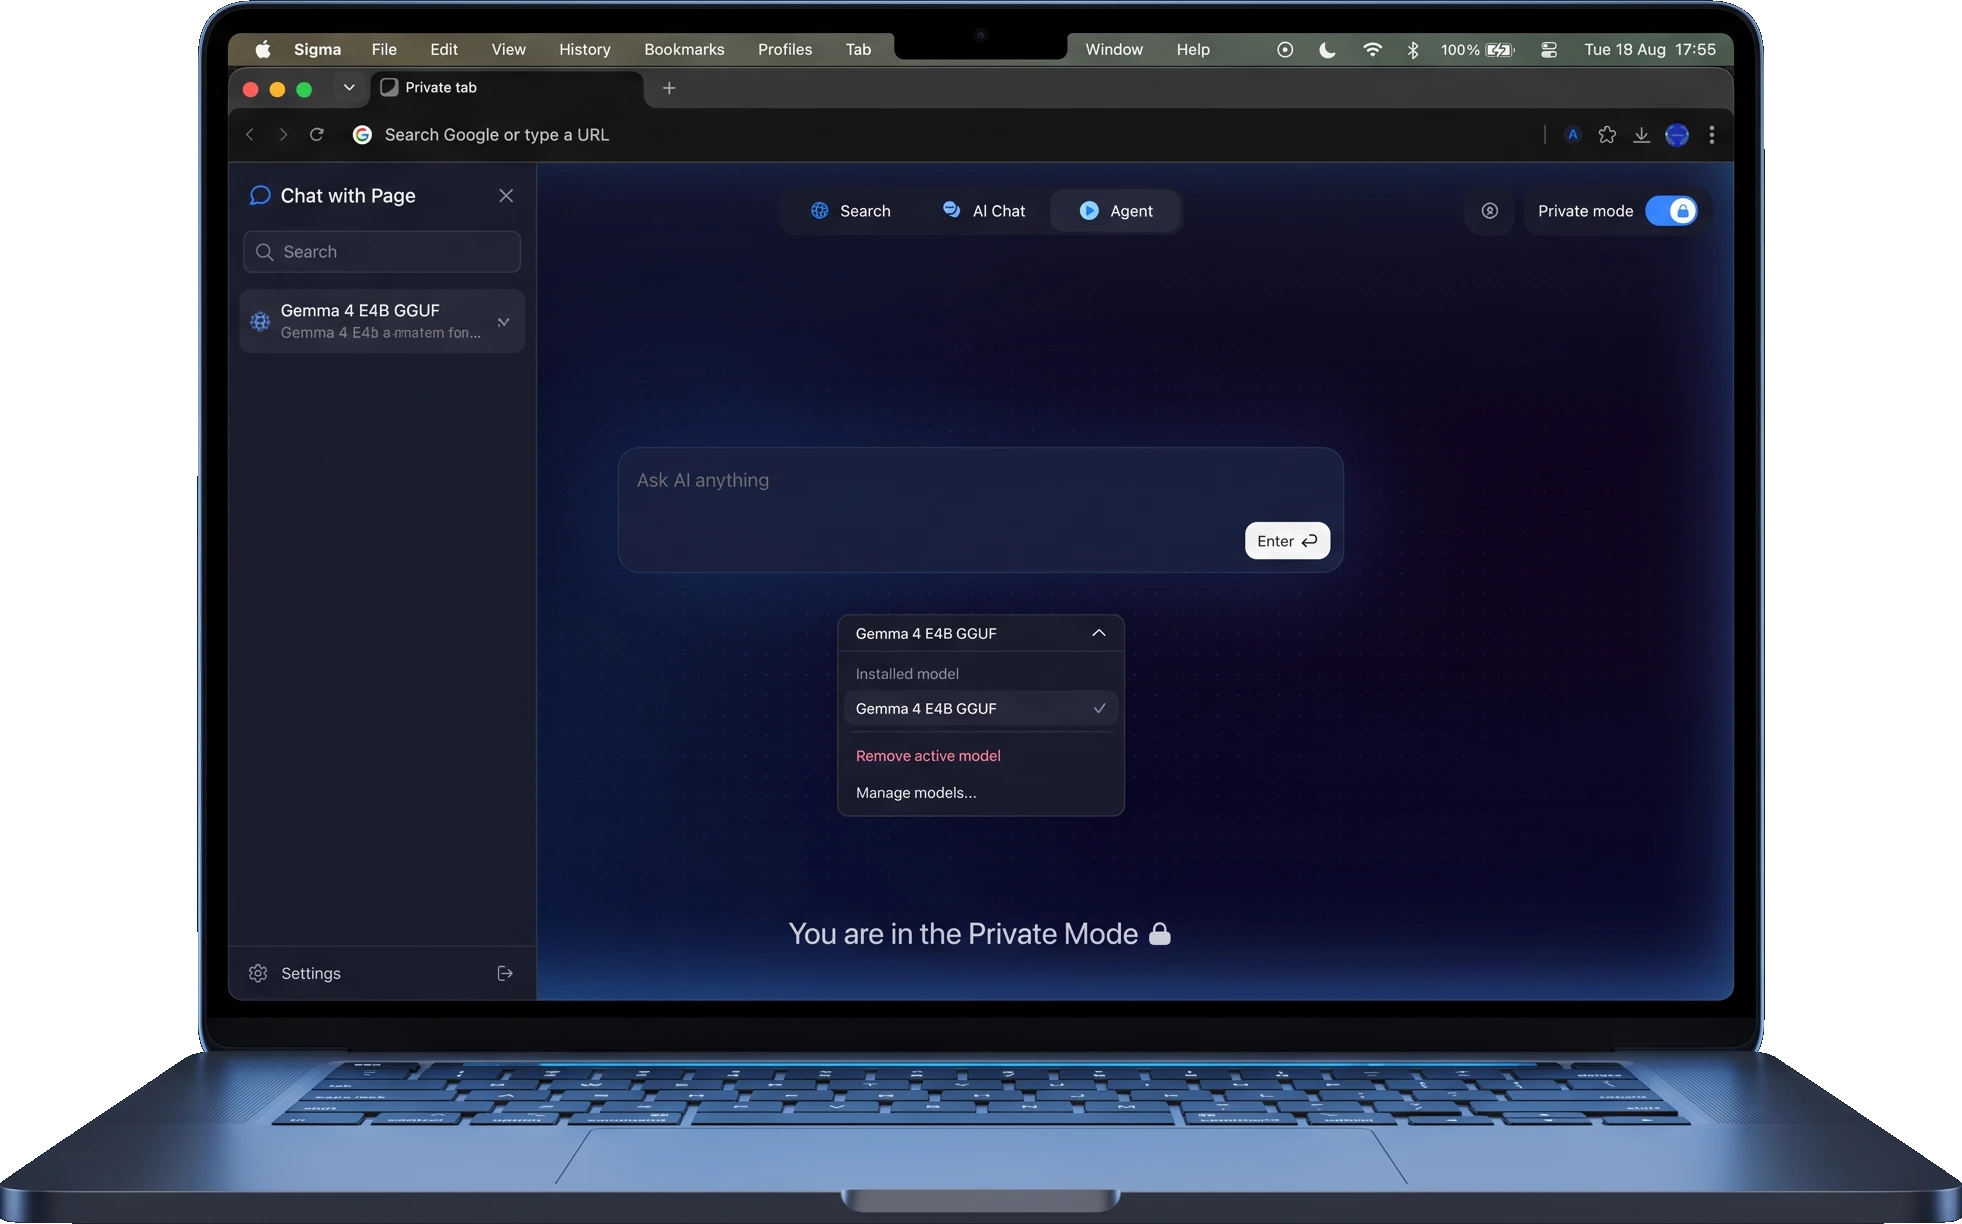Switch to the Search mode tab
1962x1224 pixels.
pos(850,211)
